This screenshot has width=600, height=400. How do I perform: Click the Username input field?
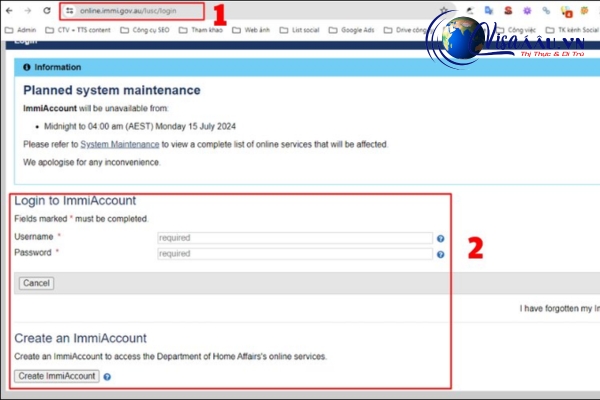(x=295, y=238)
